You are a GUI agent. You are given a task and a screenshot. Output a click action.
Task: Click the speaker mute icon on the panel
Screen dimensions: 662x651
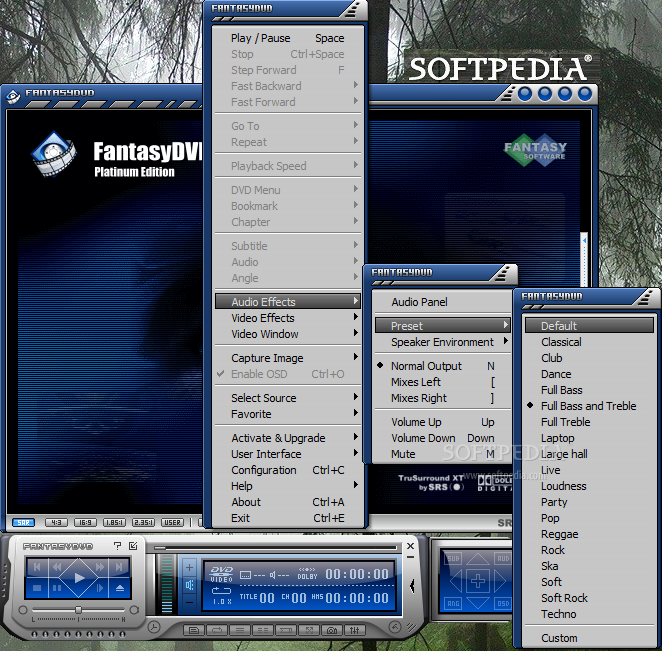pyautogui.click(x=189, y=585)
